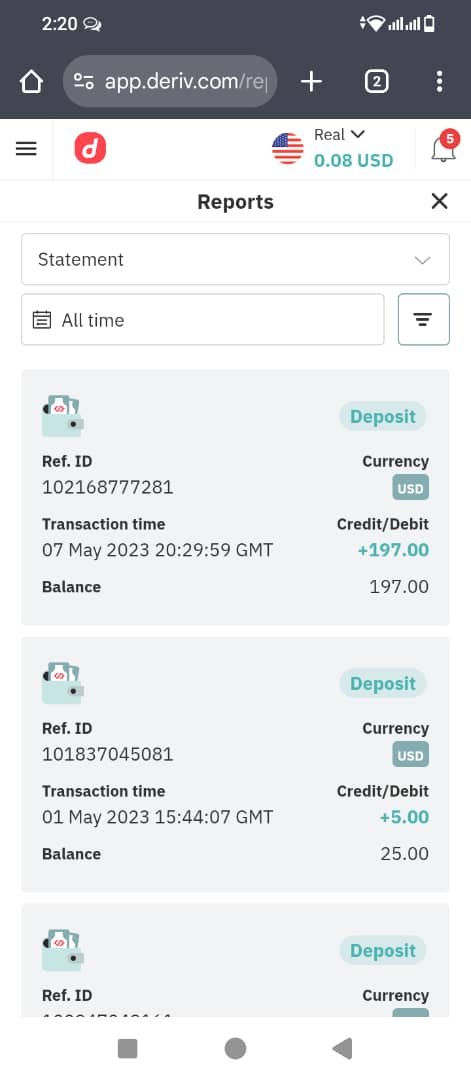Viewport: 471px width, 1080px height.
Task: Open the filter options icon button
Action: 423,320
